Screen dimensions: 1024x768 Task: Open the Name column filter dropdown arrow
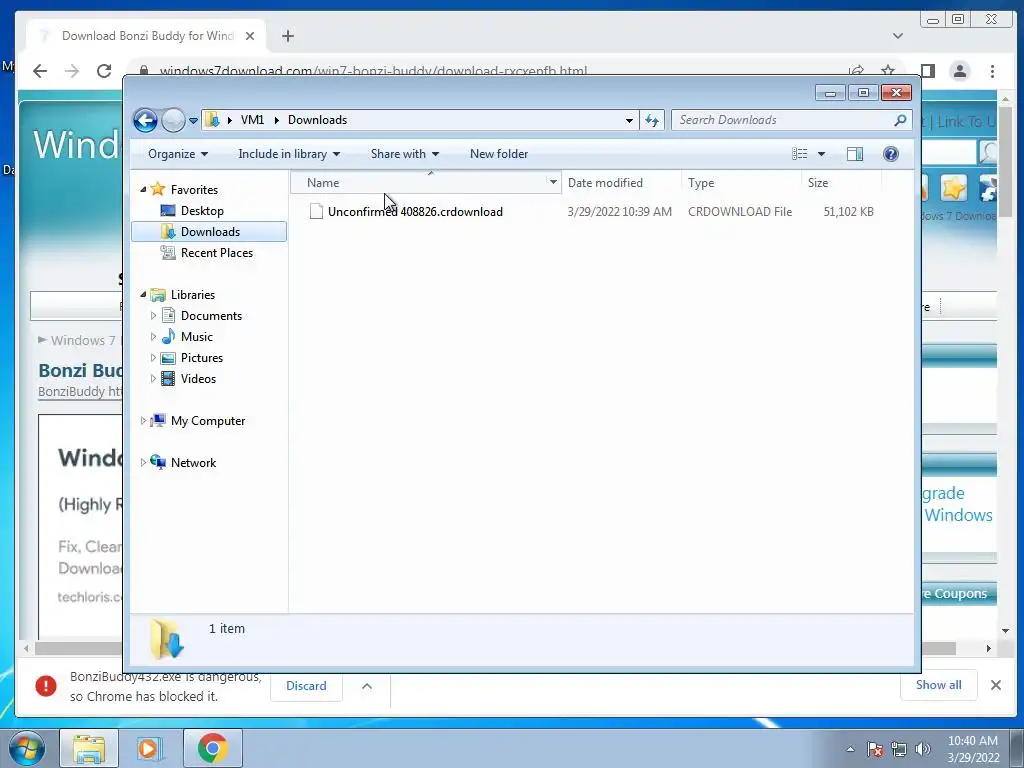pyautogui.click(x=553, y=183)
